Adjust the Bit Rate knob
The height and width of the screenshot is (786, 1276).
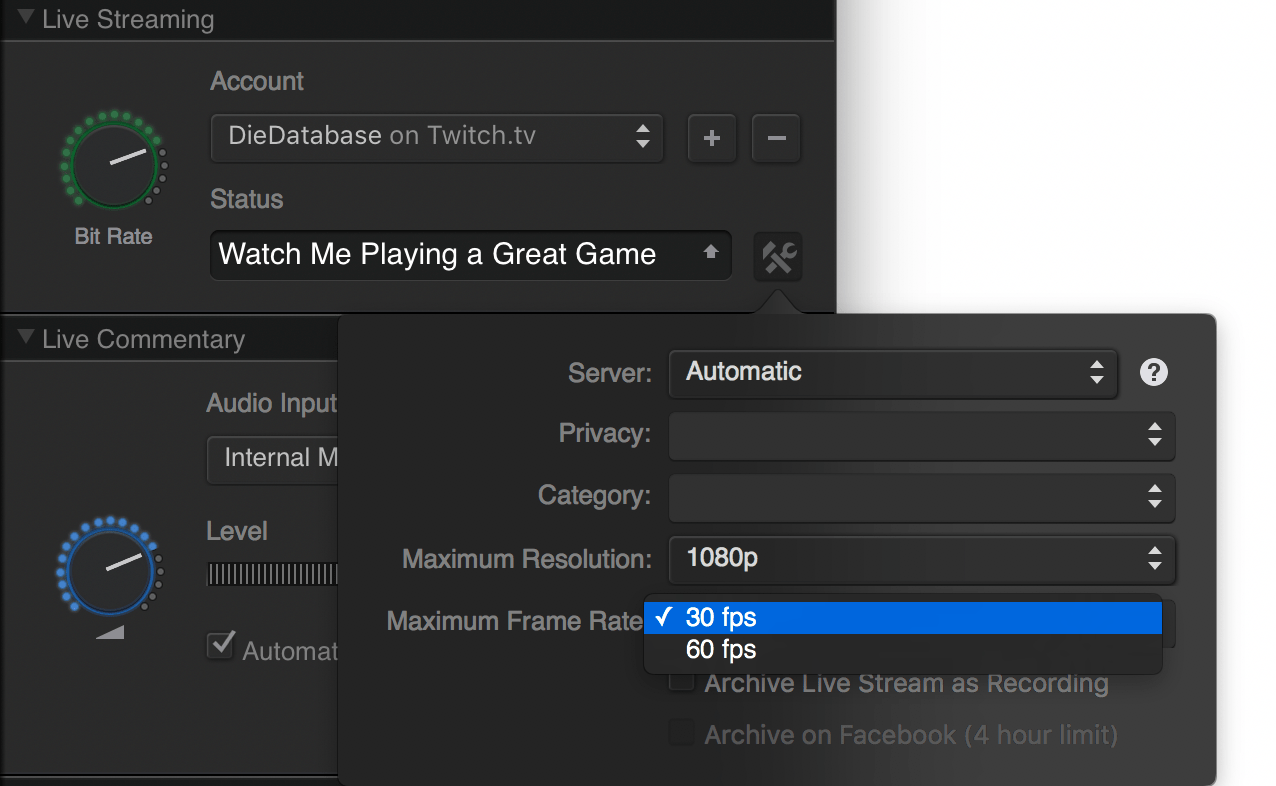pos(113,161)
